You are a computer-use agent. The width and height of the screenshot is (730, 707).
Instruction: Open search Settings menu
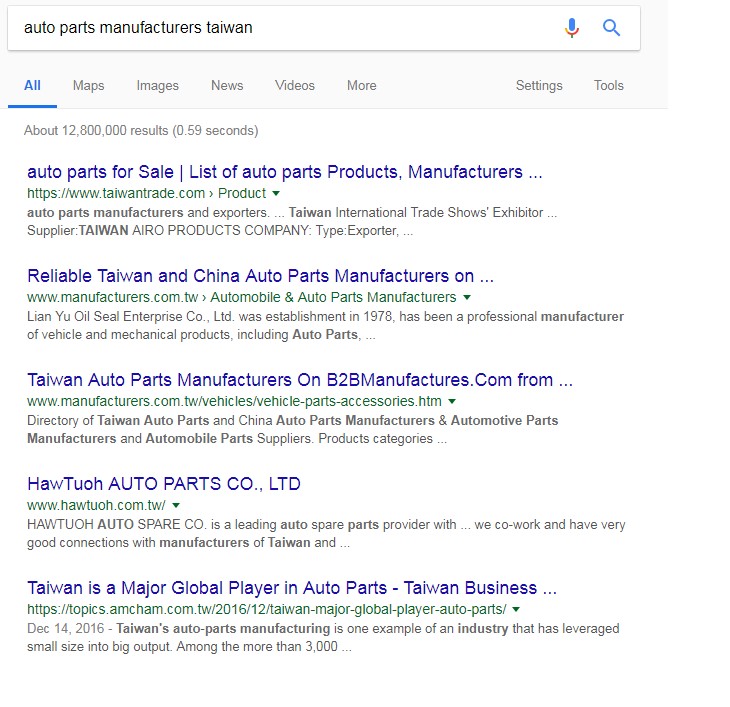(539, 86)
